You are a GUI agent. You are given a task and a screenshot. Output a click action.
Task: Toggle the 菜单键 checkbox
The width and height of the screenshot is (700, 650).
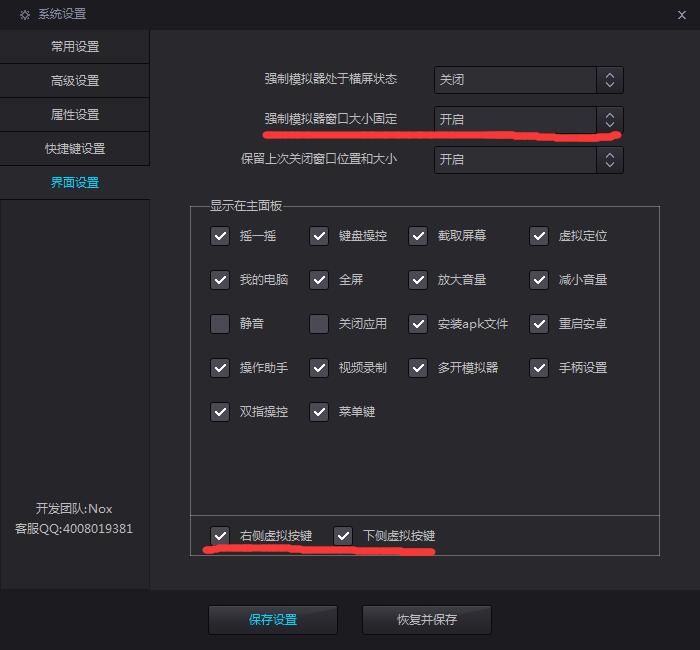click(319, 412)
